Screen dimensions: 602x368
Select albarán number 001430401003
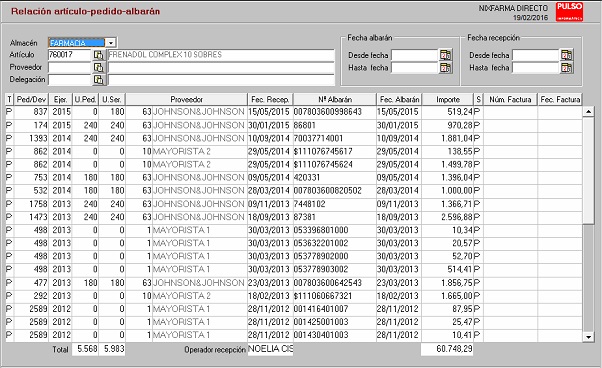321,335
